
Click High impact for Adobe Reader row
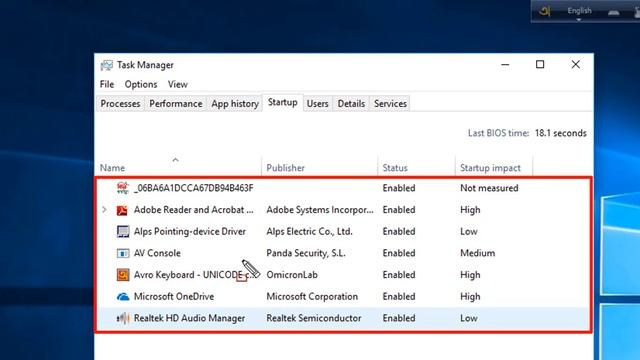coord(470,210)
